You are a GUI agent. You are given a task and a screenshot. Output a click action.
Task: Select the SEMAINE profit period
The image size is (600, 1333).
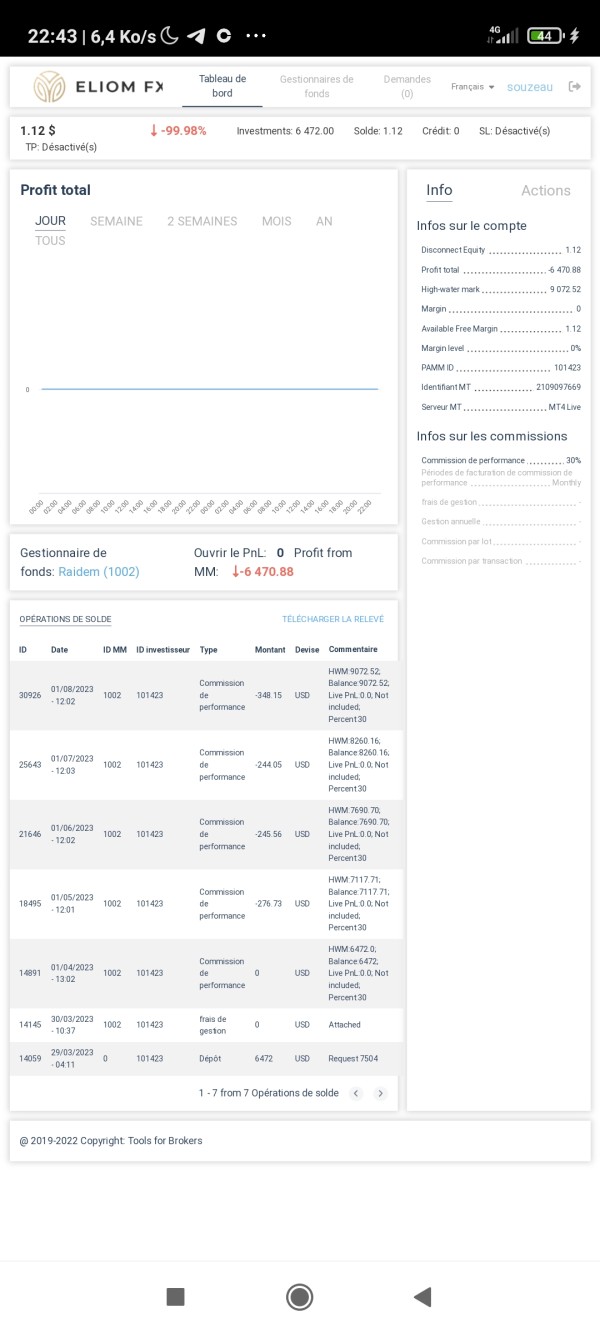point(116,221)
